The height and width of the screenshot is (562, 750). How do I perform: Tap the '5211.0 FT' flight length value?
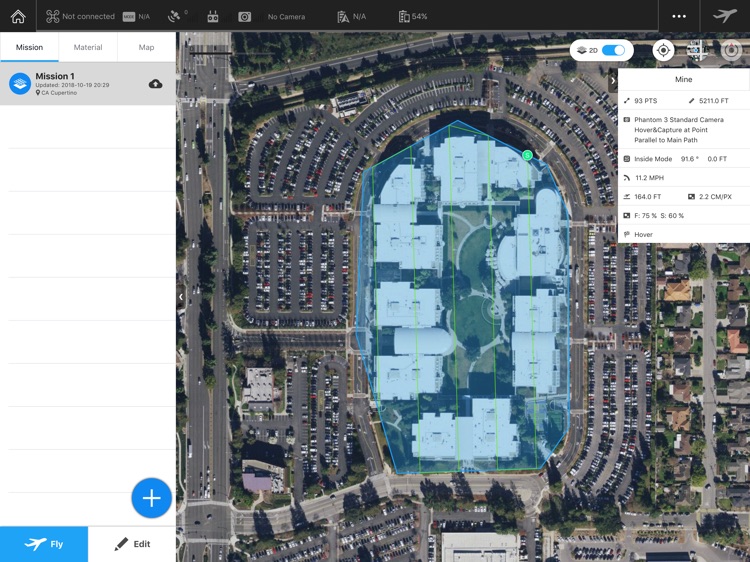714,101
